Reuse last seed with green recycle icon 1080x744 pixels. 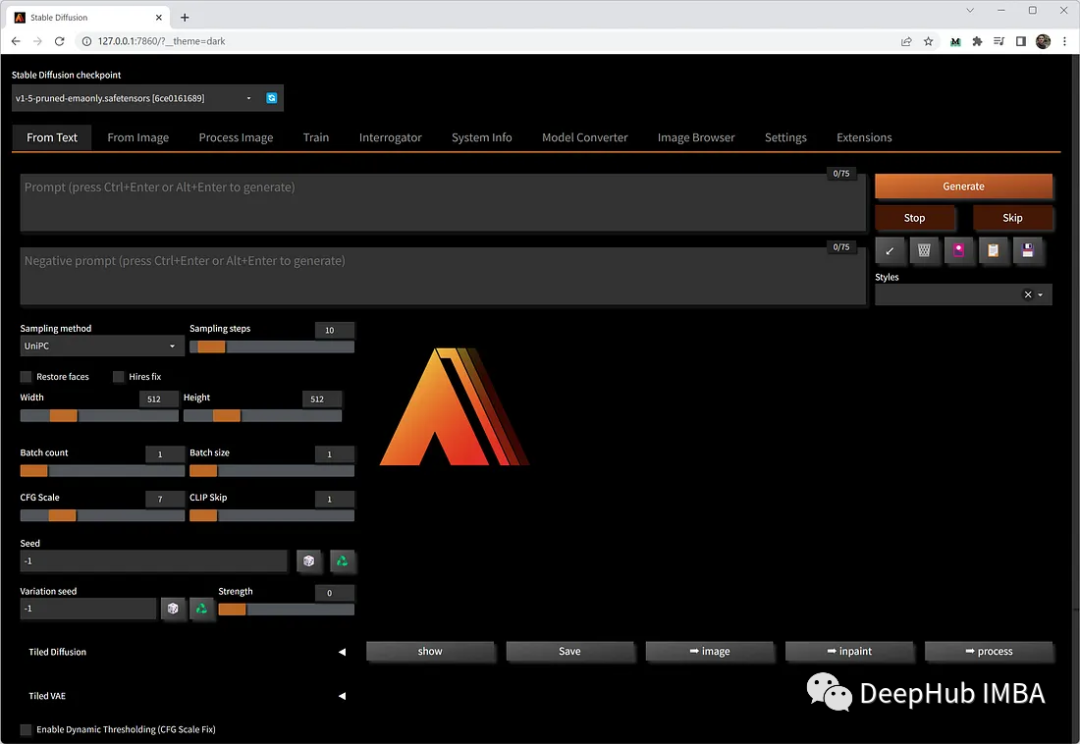coord(342,561)
